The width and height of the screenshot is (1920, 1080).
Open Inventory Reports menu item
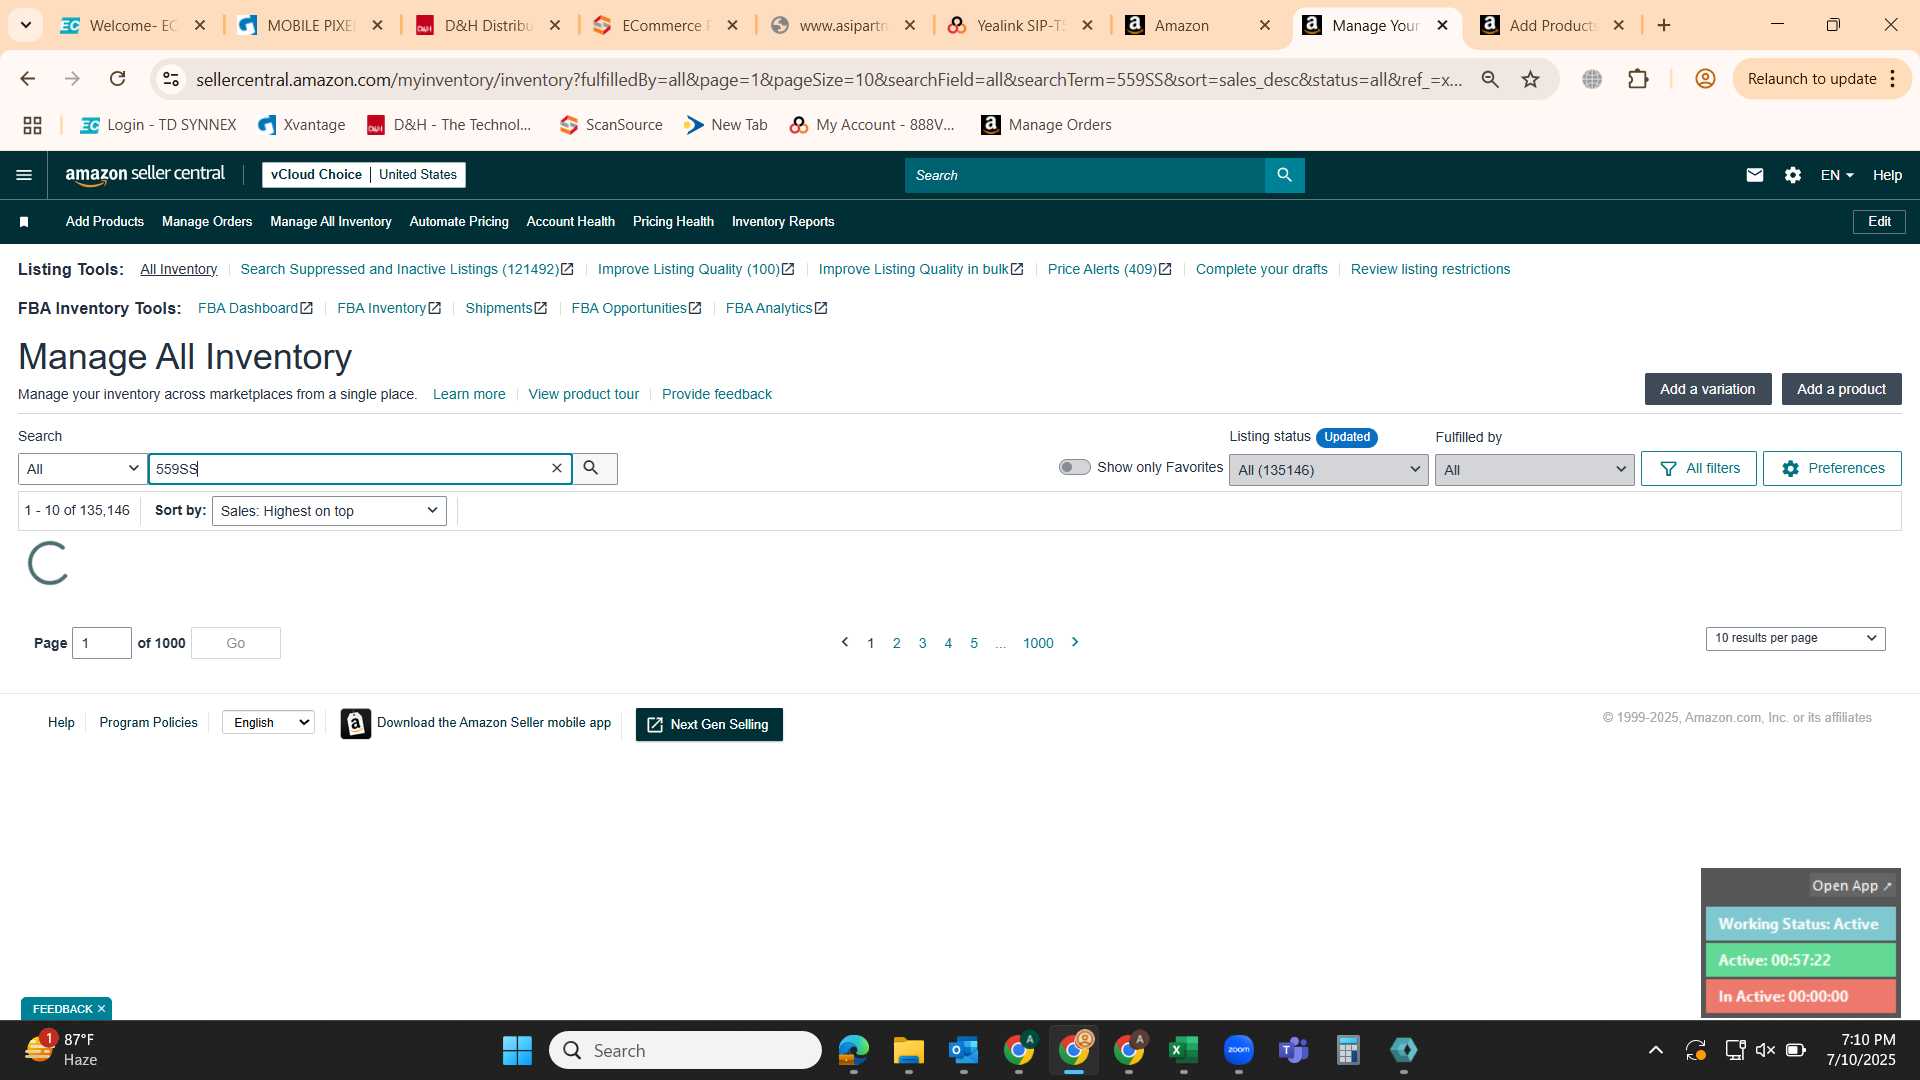click(x=783, y=222)
